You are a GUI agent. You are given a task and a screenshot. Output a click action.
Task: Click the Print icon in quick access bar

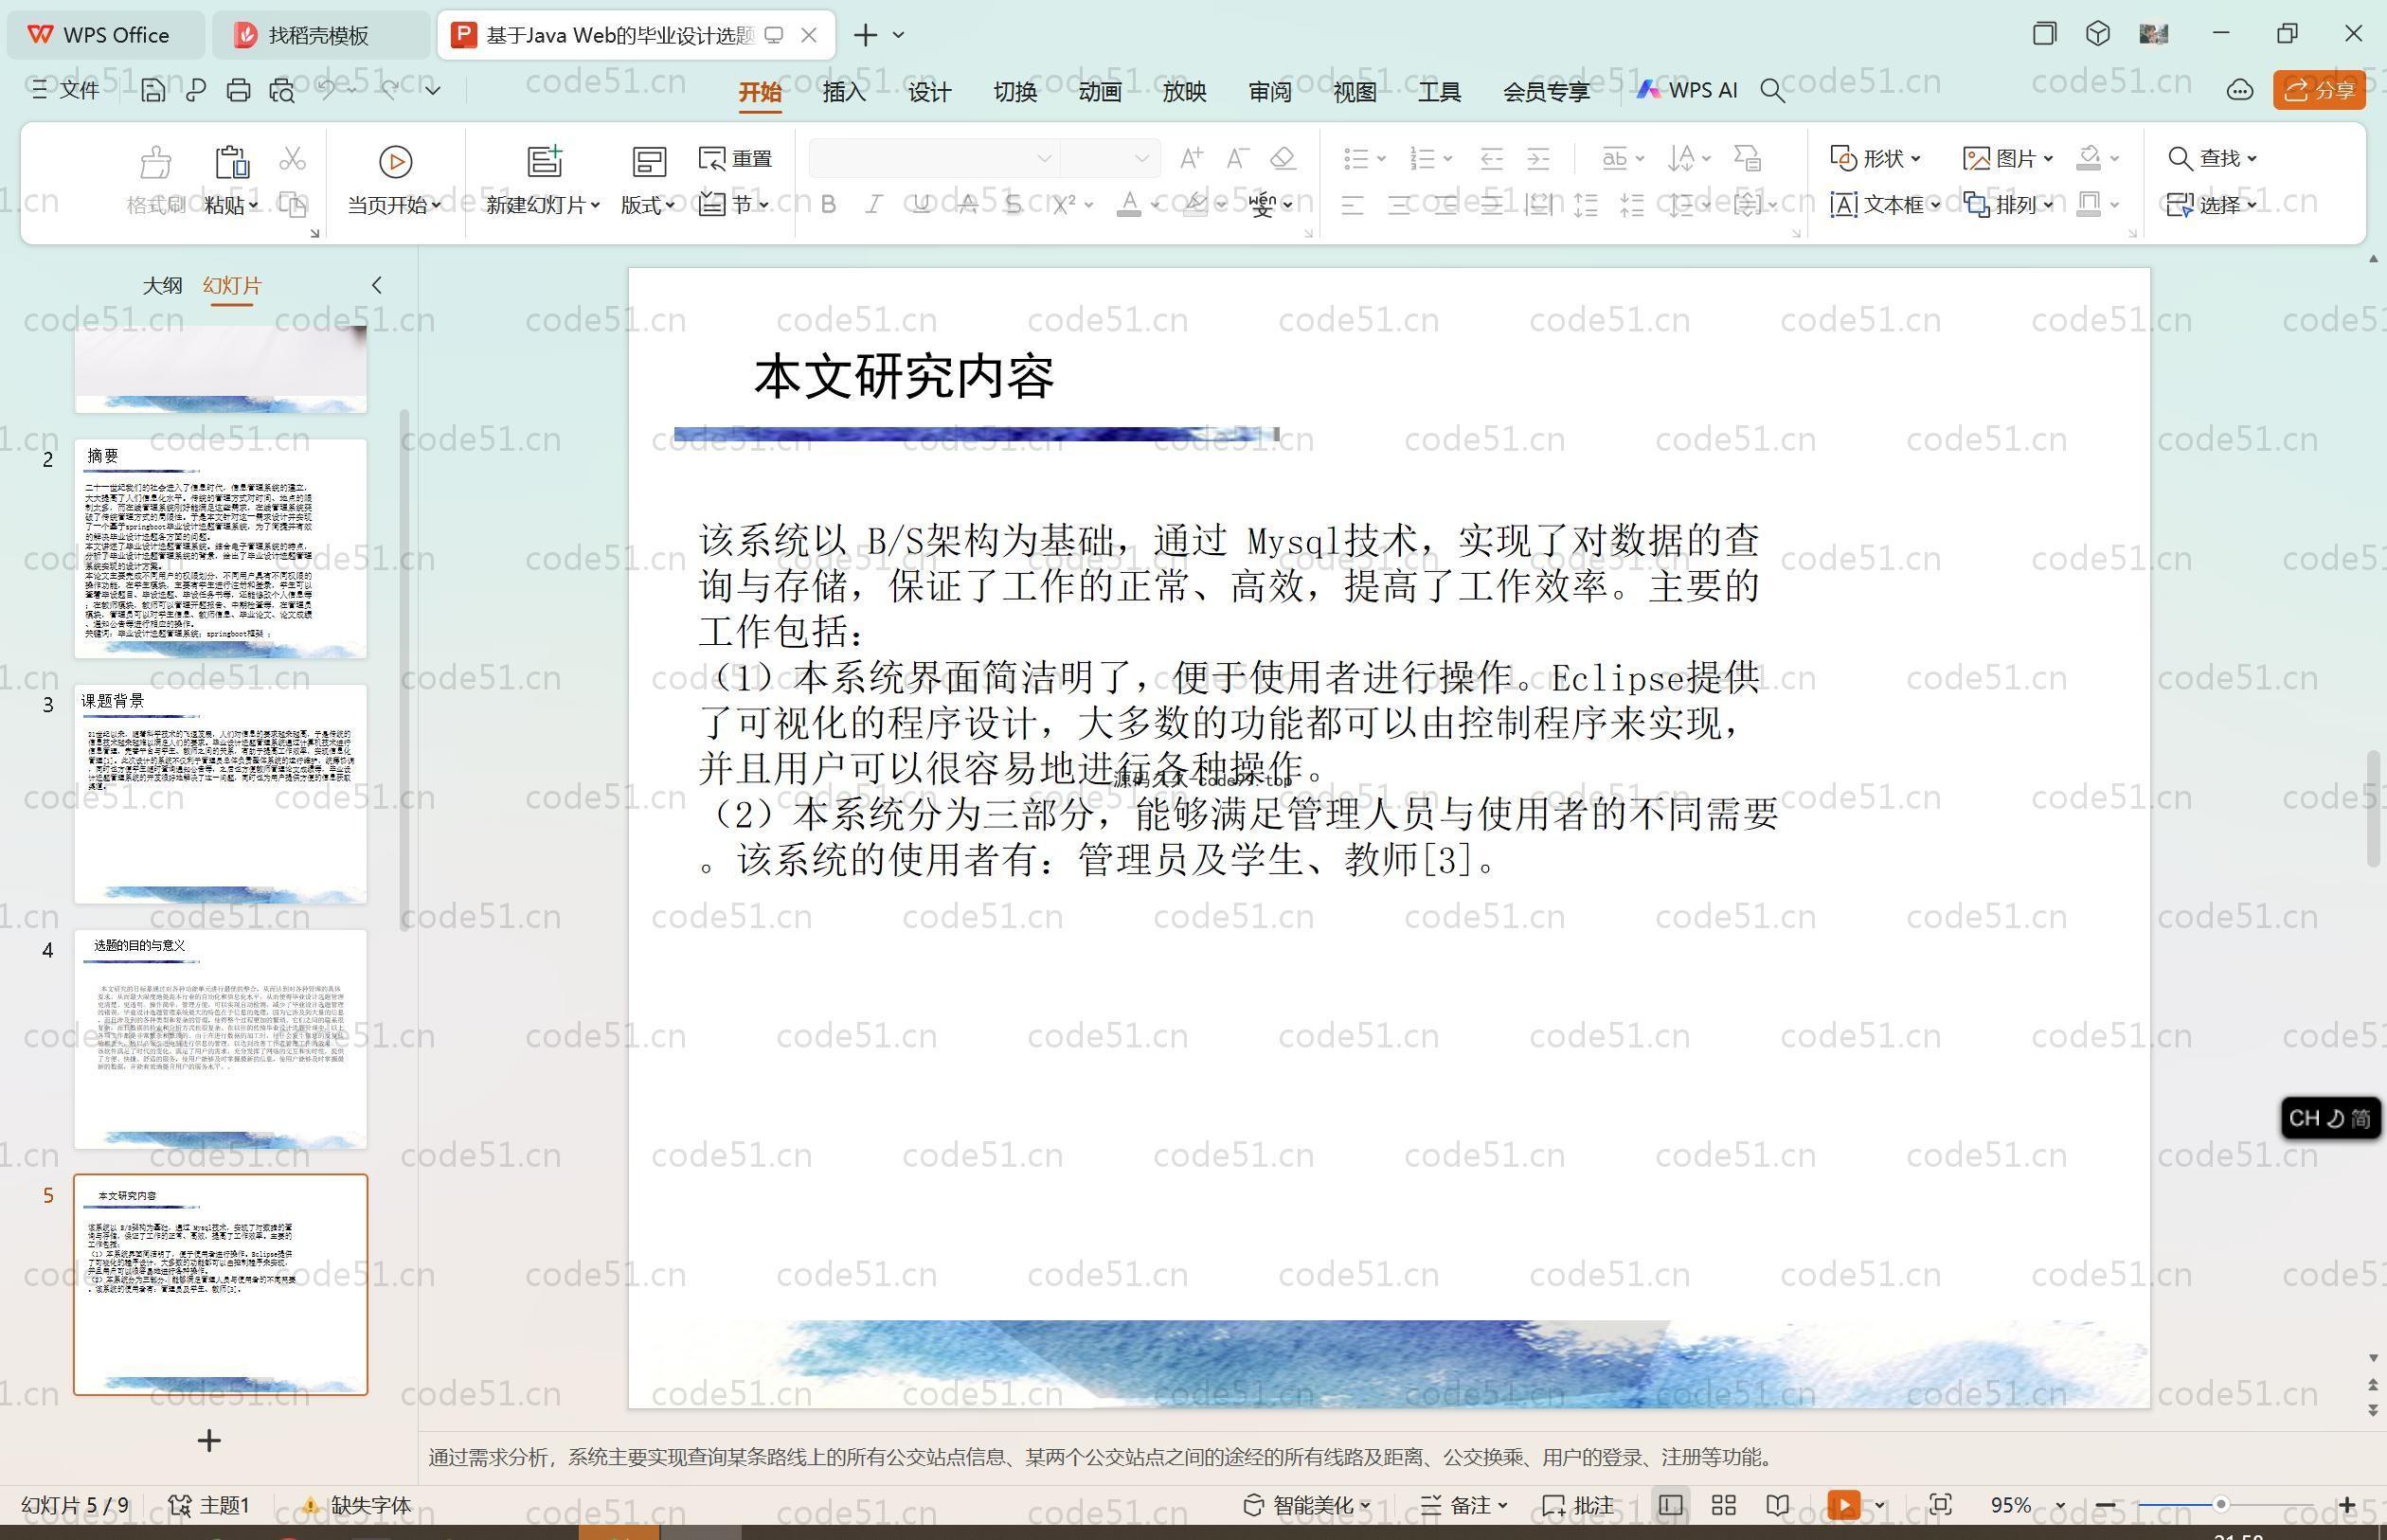(x=238, y=91)
